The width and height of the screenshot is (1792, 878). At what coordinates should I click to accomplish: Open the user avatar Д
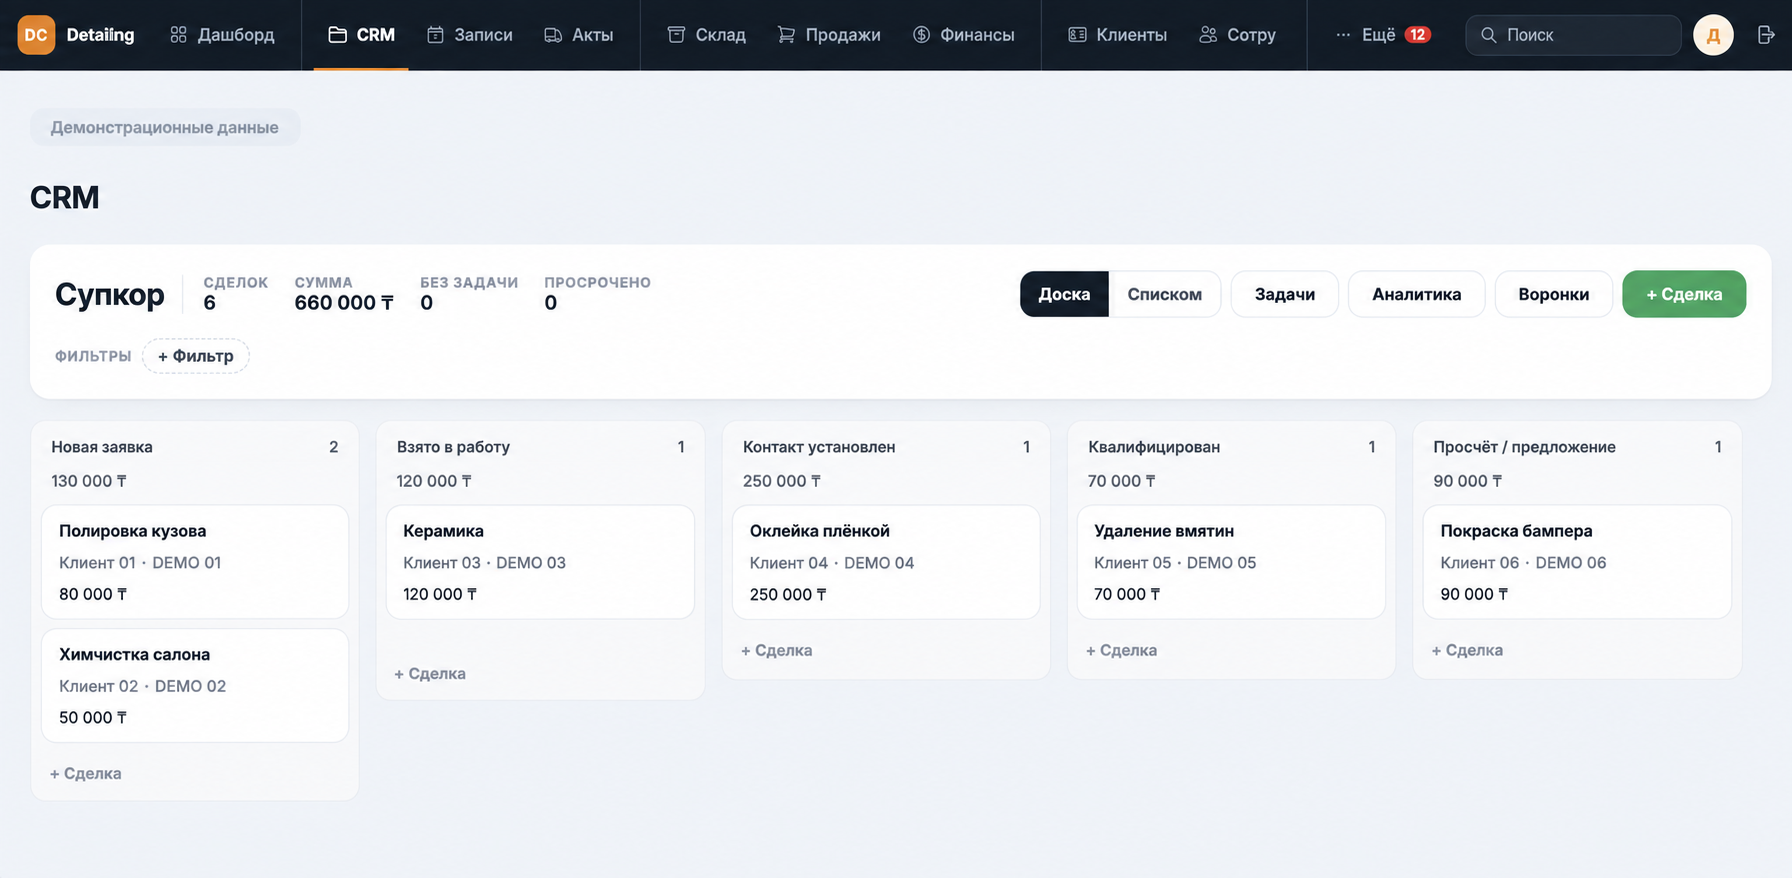1713,35
